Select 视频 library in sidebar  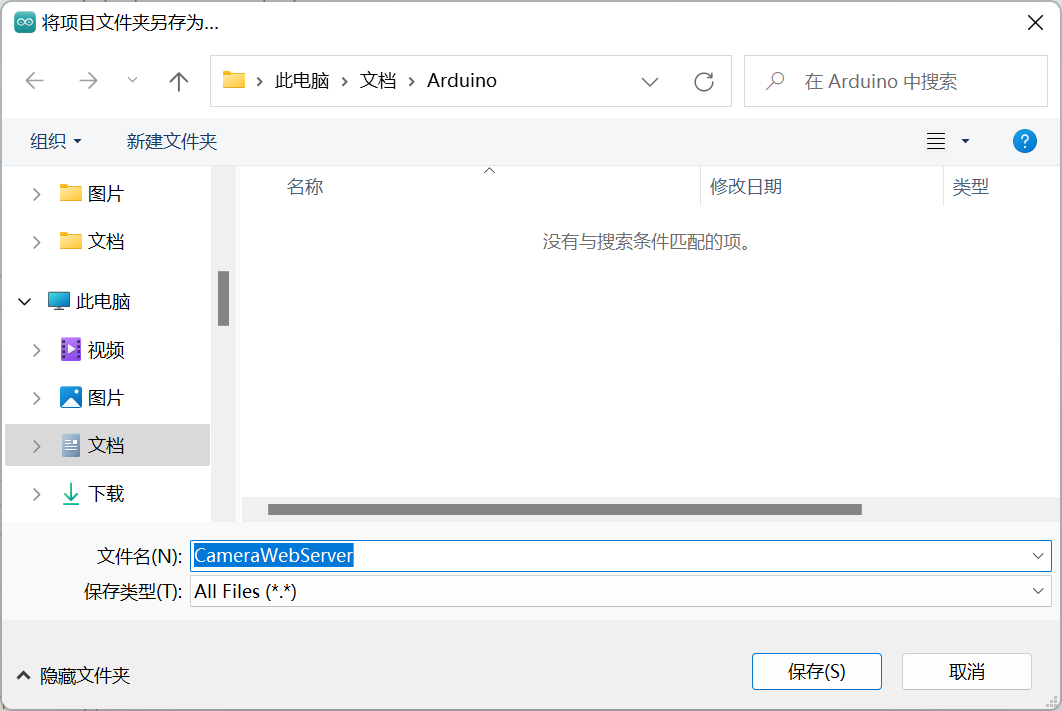92,350
